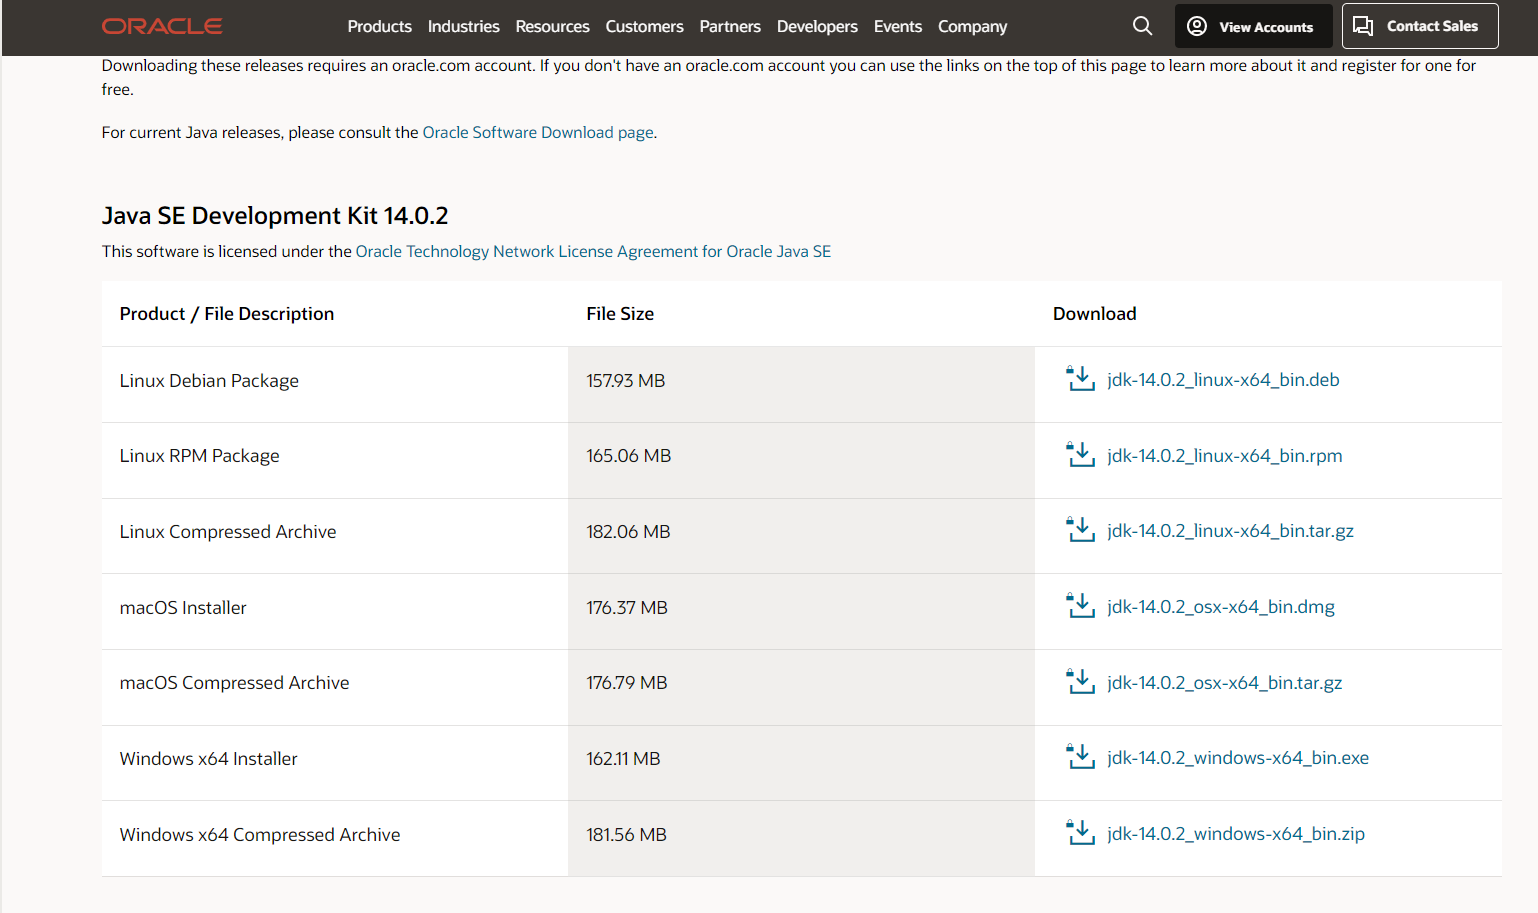Select the Linux Debian Package row label
This screenshot has width=1538, height=913.
pyautogui.click(x=209, y=381)
